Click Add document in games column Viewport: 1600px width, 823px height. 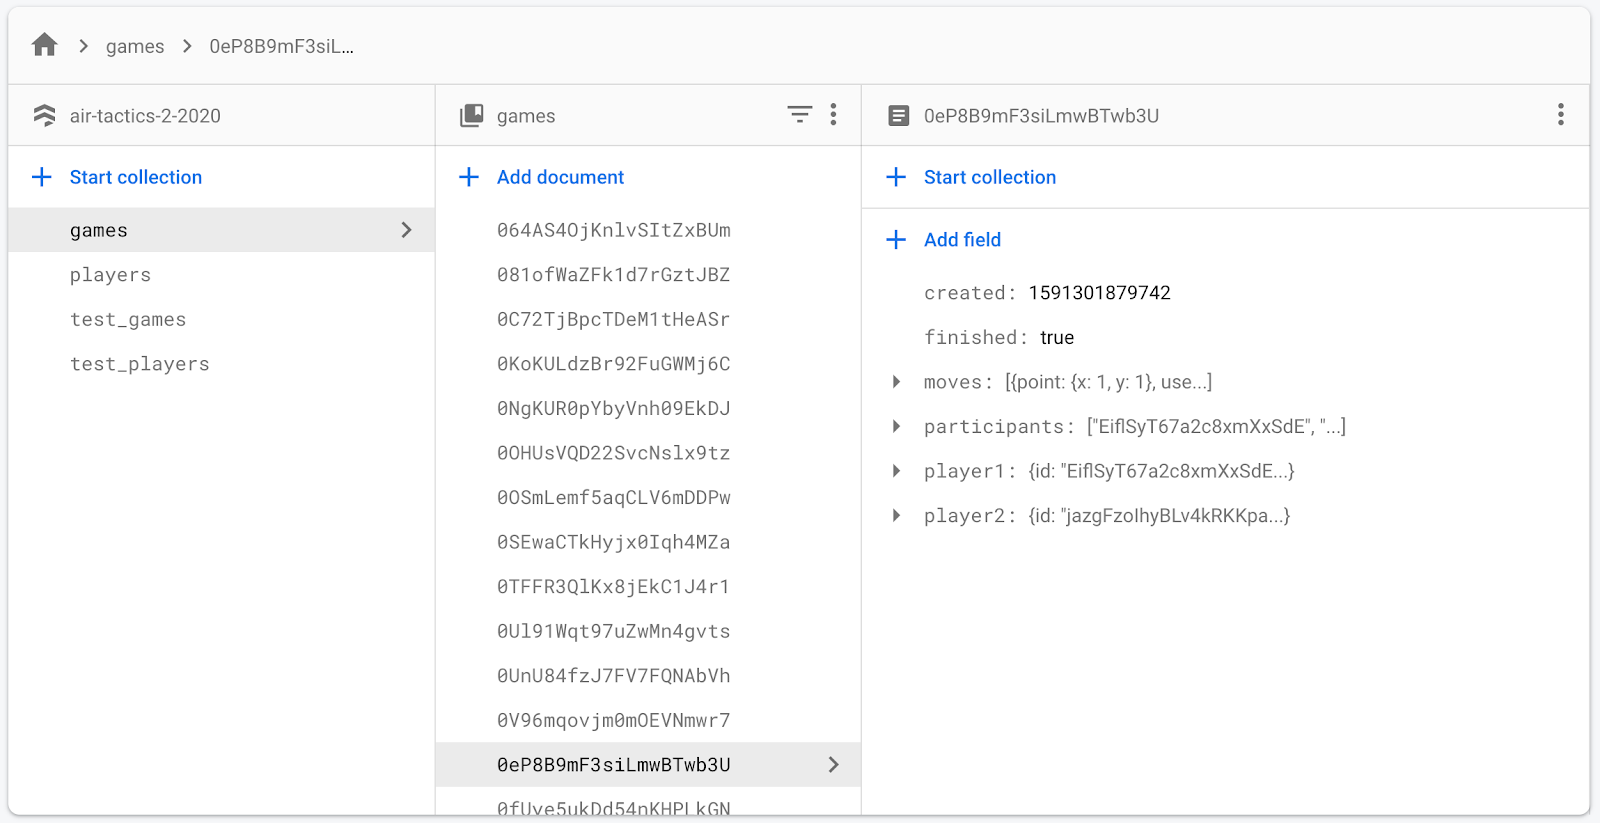click(x=559, y=177)
